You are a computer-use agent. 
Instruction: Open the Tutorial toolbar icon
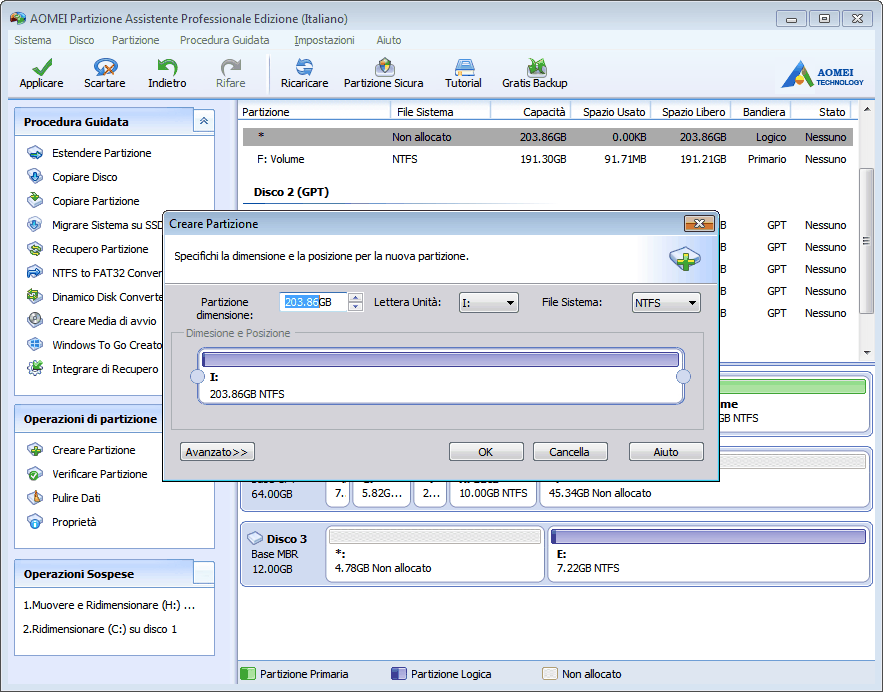click(463, 67)
